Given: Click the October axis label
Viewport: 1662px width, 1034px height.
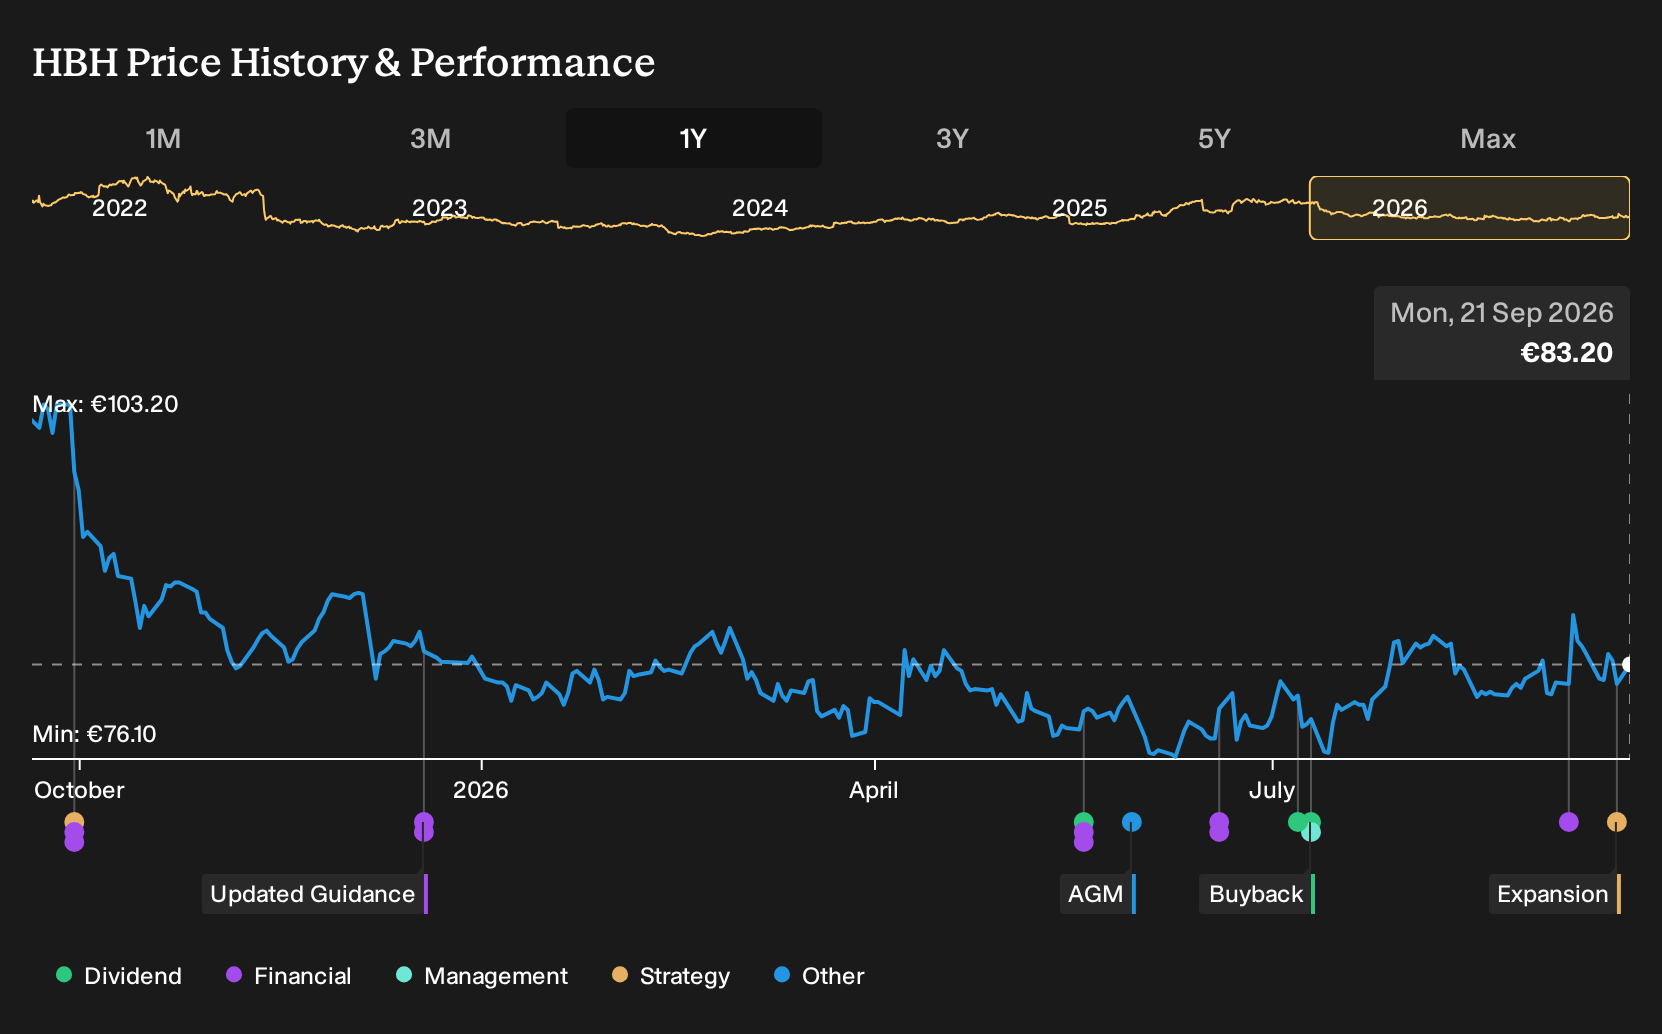Looking at the screenshot, I should pos(79,790).
